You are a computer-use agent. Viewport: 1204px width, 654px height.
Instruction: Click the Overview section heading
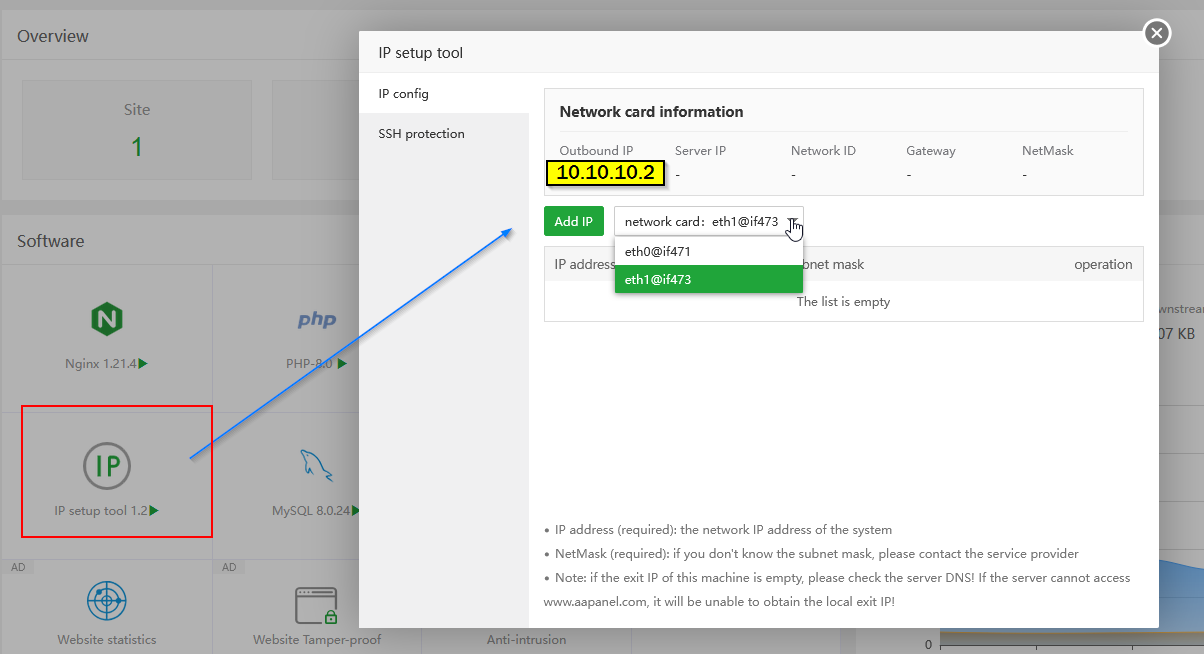tap(53, 36)
